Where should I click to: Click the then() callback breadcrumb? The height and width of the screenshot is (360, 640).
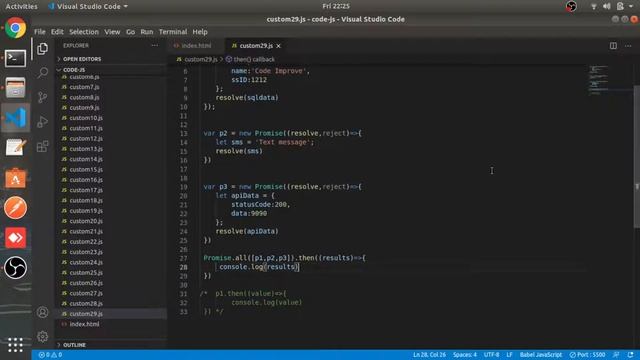[x=250, y=60]
